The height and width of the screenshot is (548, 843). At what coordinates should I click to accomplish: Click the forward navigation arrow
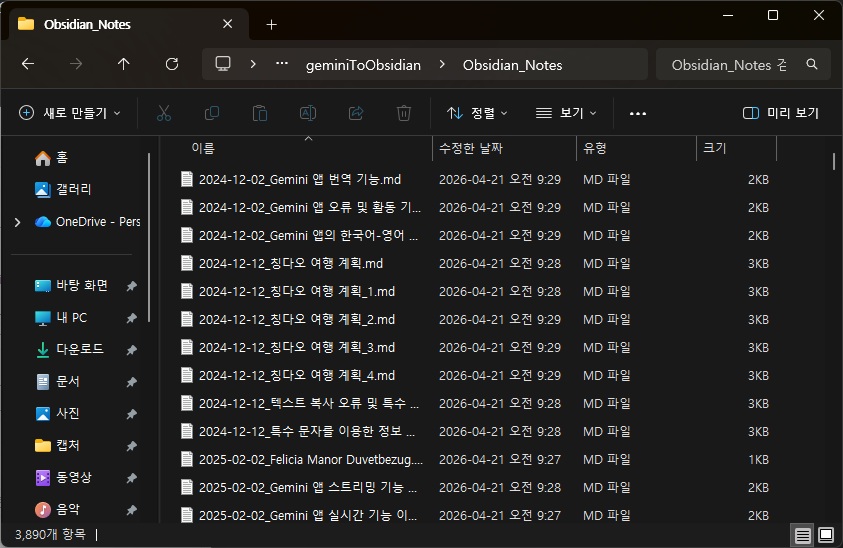pyautogui.click(x=76, y=65)
